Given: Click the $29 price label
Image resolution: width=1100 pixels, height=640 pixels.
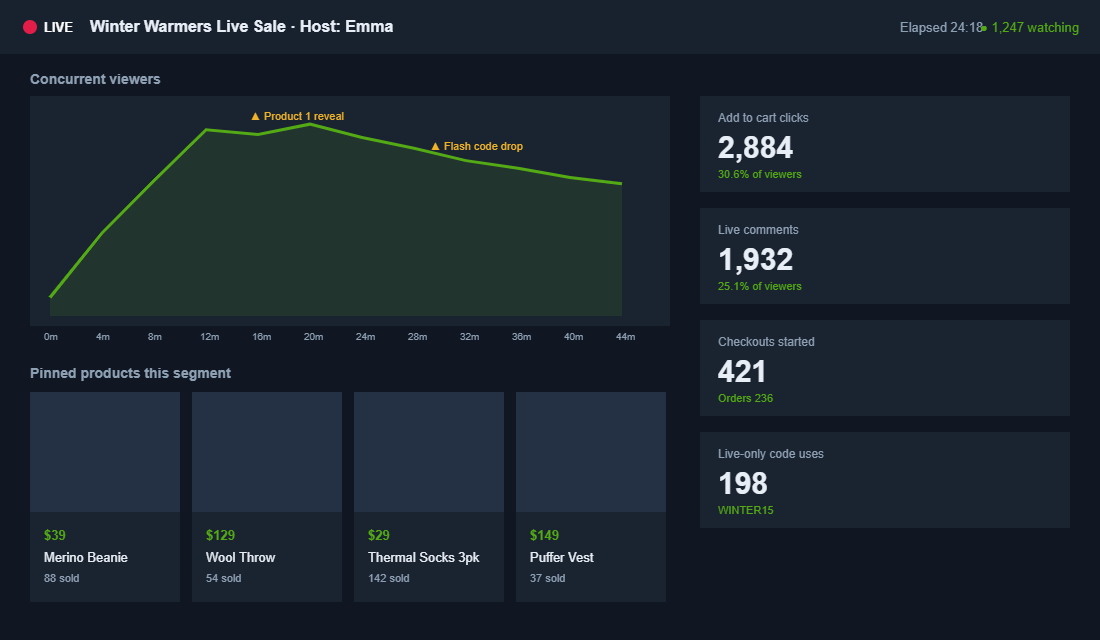Looking at the screenshot, I should [379, 535].
